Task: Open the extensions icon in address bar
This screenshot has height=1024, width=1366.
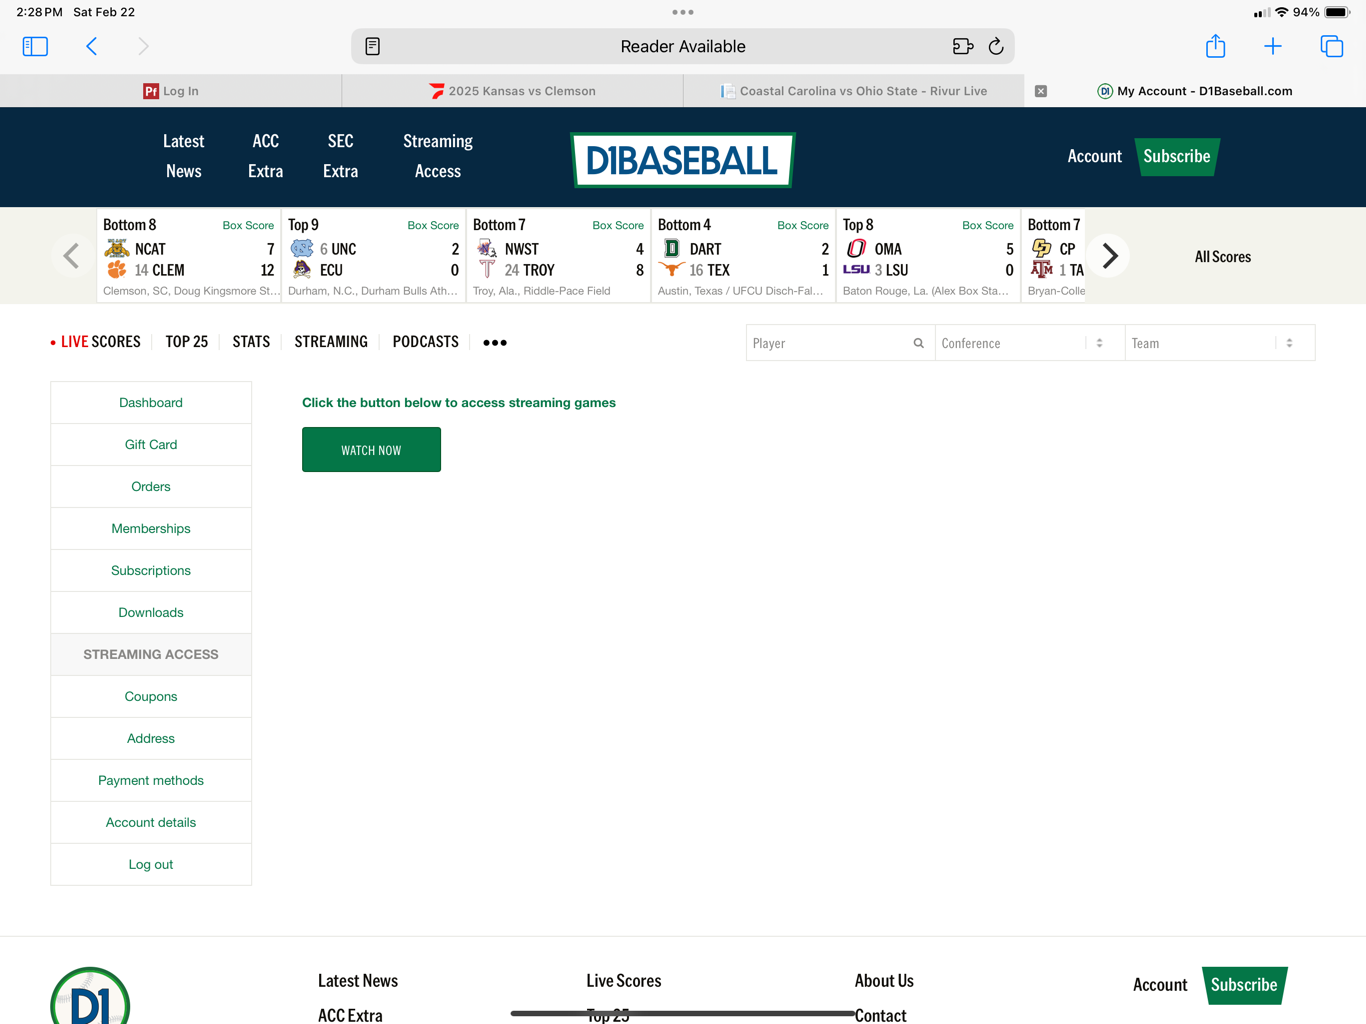Action: (962, 46)
